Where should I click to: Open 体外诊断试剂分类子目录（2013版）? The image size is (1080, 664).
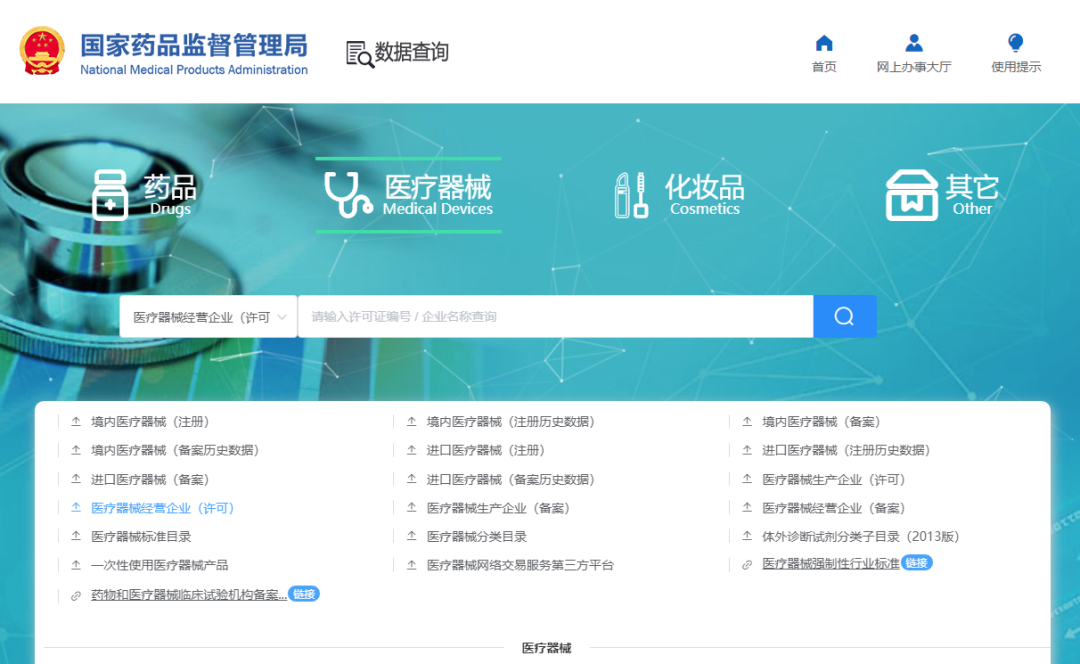coord(860,537)
